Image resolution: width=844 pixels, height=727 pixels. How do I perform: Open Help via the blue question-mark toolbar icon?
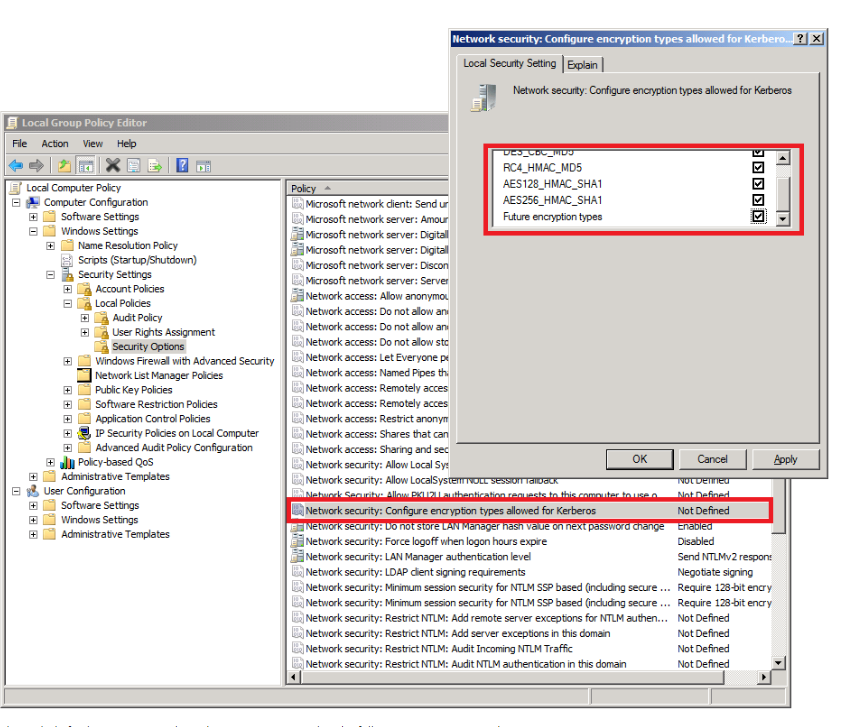[x=182, y=166]
